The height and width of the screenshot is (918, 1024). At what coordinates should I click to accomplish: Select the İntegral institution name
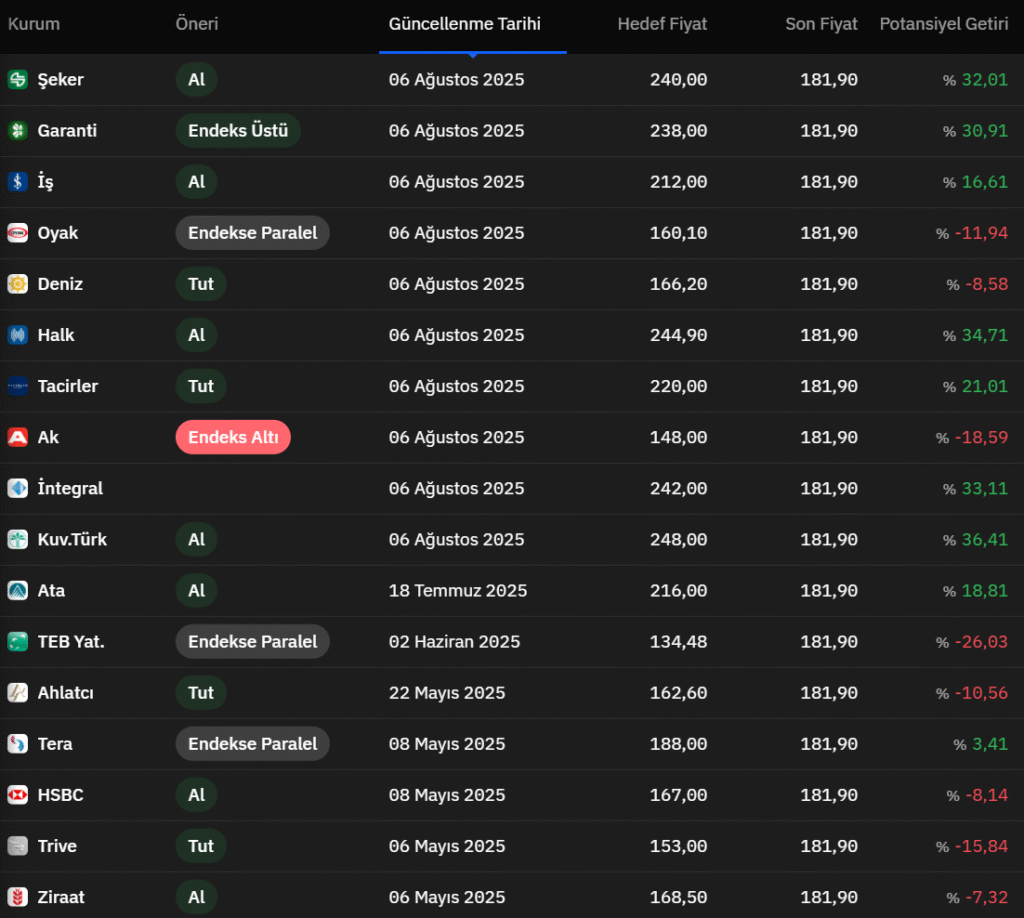[71, 488]
